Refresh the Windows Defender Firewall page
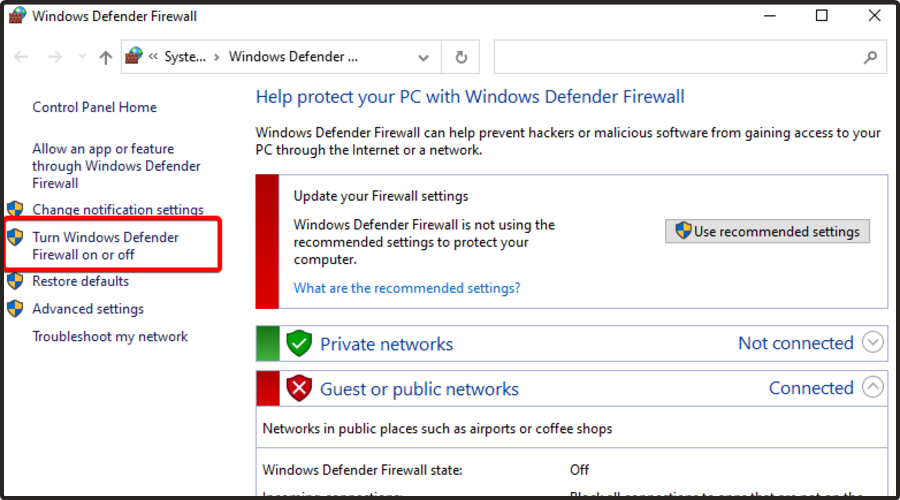The width and height of the screenshot is (900, 500). point(461,57)
